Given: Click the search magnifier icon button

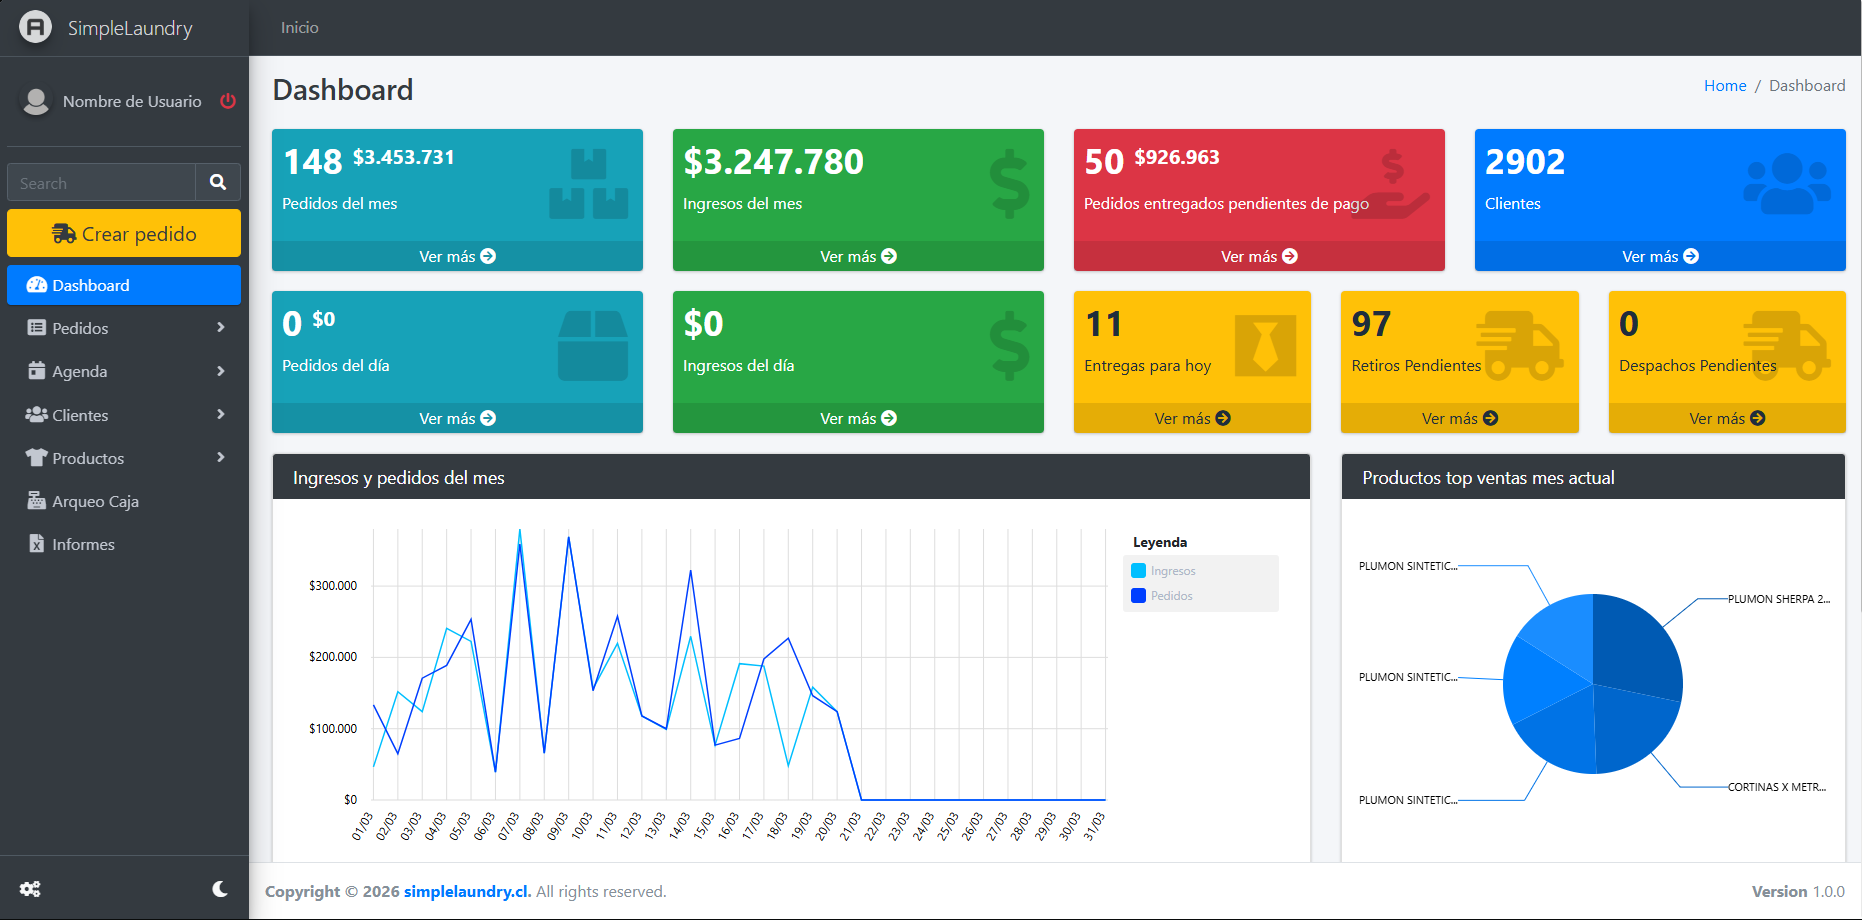Looking at the screenshot, I should 218,182.
